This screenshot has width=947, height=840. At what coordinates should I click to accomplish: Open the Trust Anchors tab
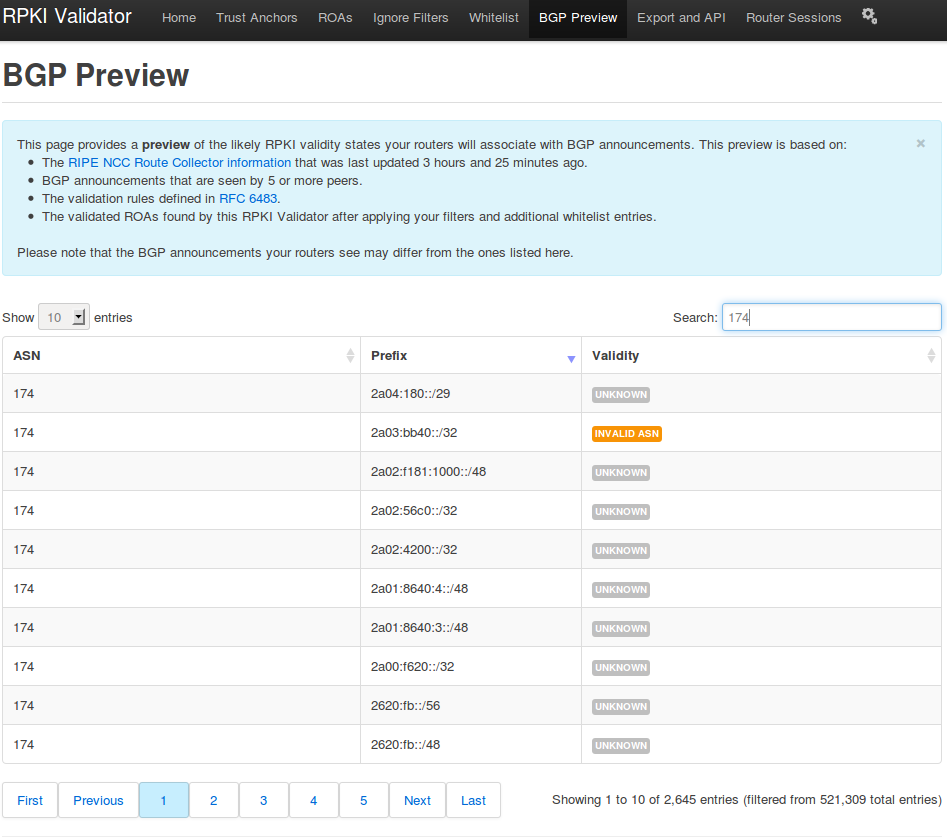click(257, 18)
